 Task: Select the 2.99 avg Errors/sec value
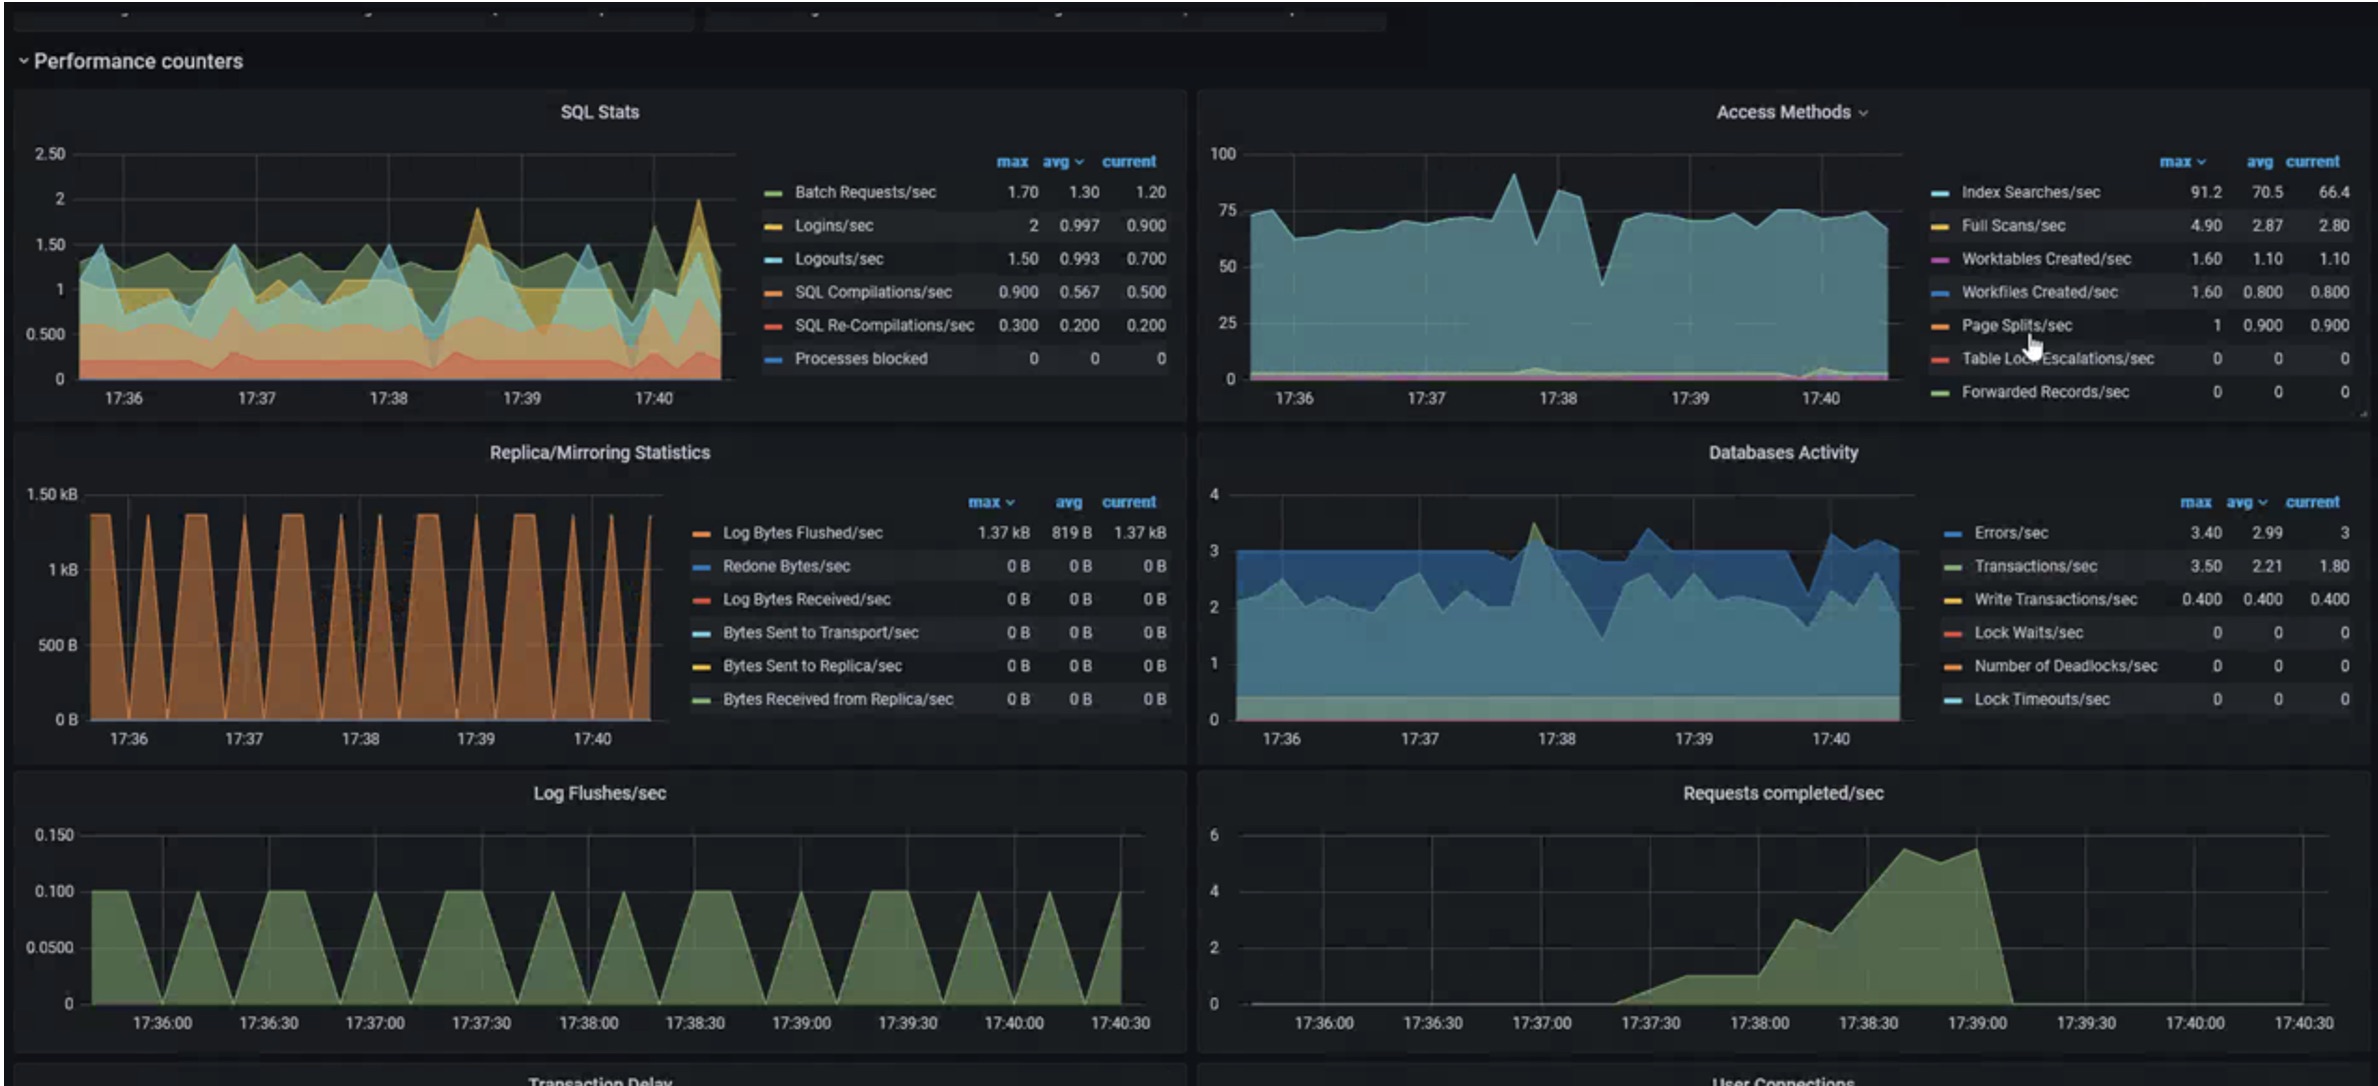[x=2267, y=533]
